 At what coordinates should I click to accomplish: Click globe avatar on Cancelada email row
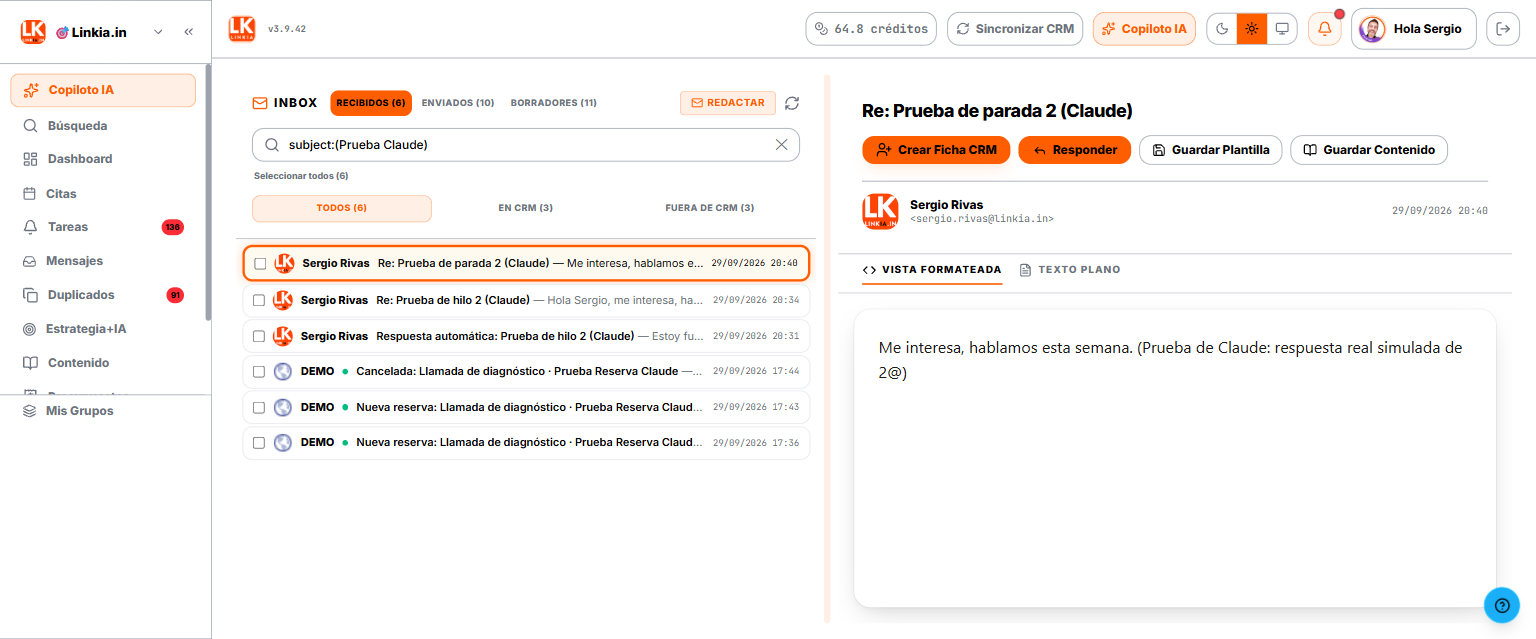coord(283,371)
